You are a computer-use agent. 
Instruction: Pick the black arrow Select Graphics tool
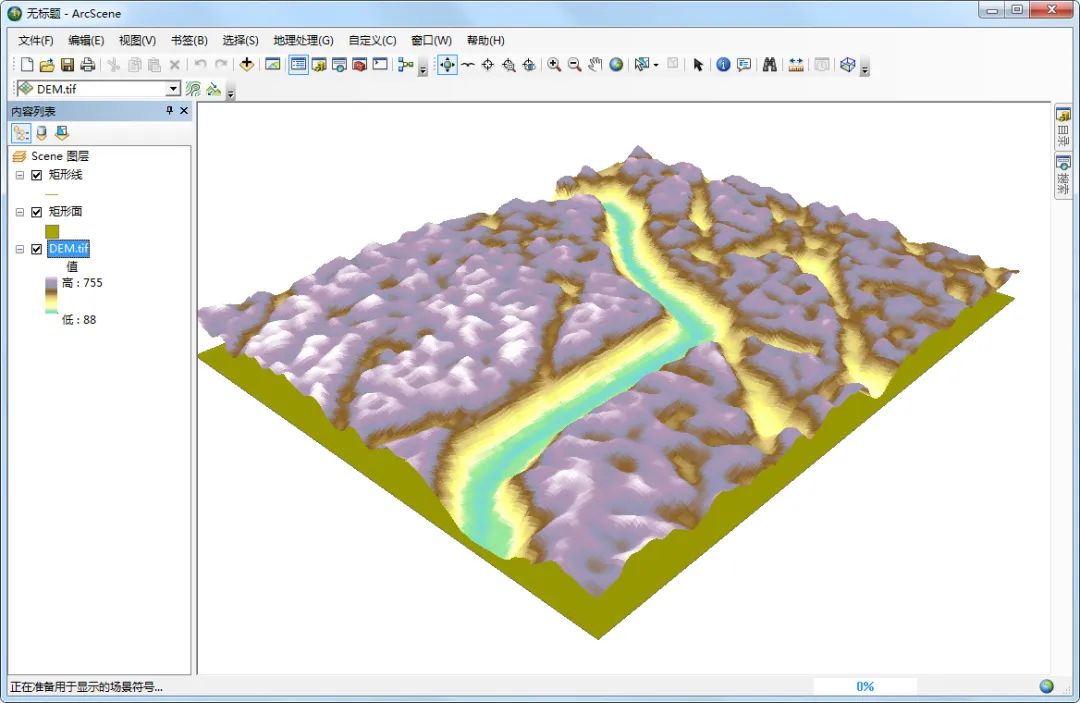pos(698,65)
